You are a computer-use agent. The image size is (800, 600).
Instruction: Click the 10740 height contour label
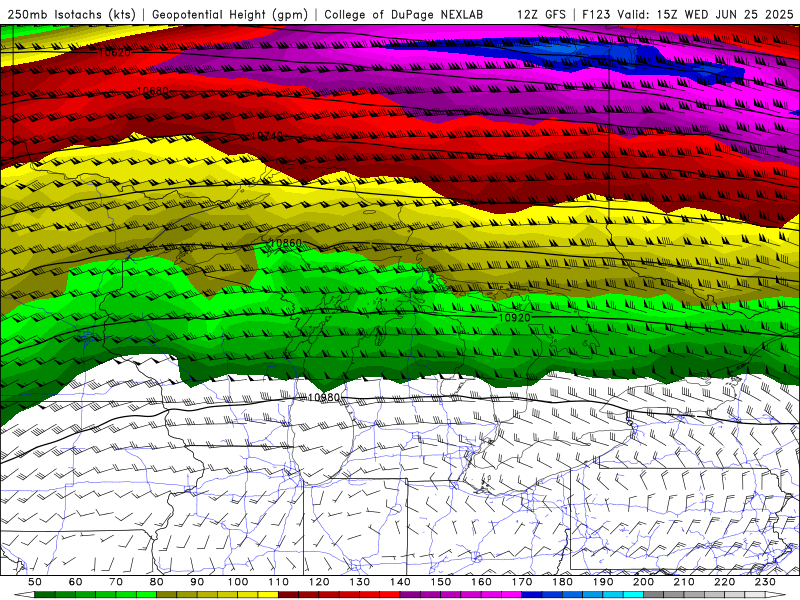267,136
